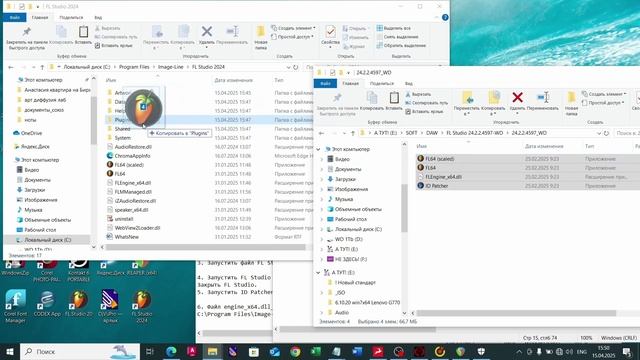Click Copy icon in 24.2.2.4597_WO window ribbon
Screen dimensions: 640x360
pos(371,98)
